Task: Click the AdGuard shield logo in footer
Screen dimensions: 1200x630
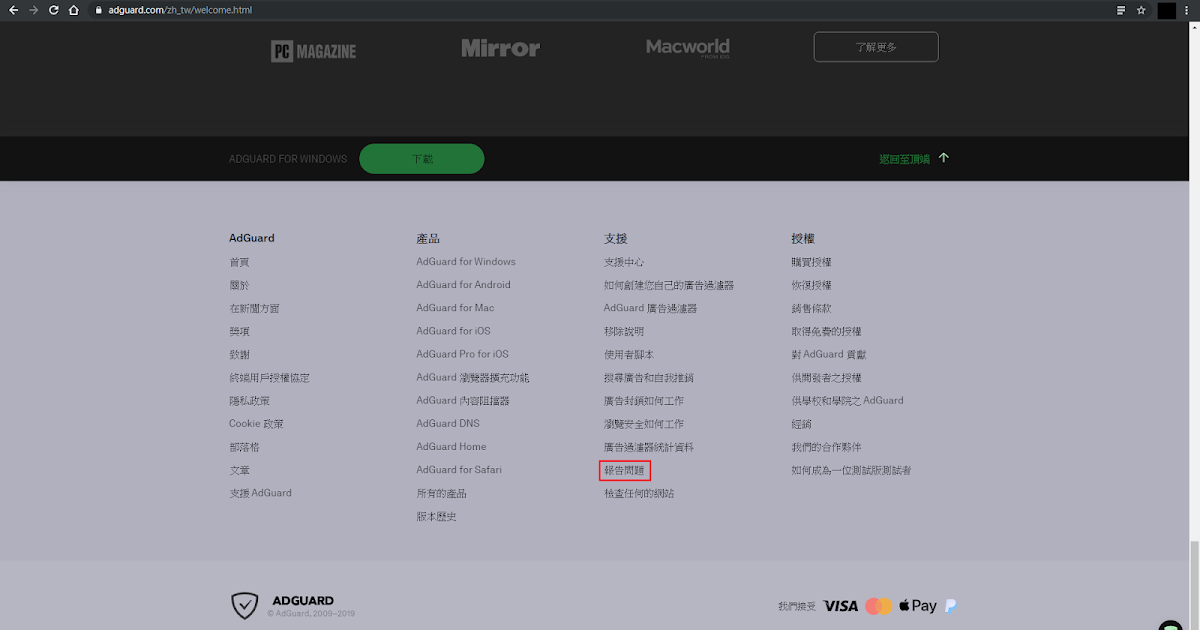Action: (x=244, y=605)
